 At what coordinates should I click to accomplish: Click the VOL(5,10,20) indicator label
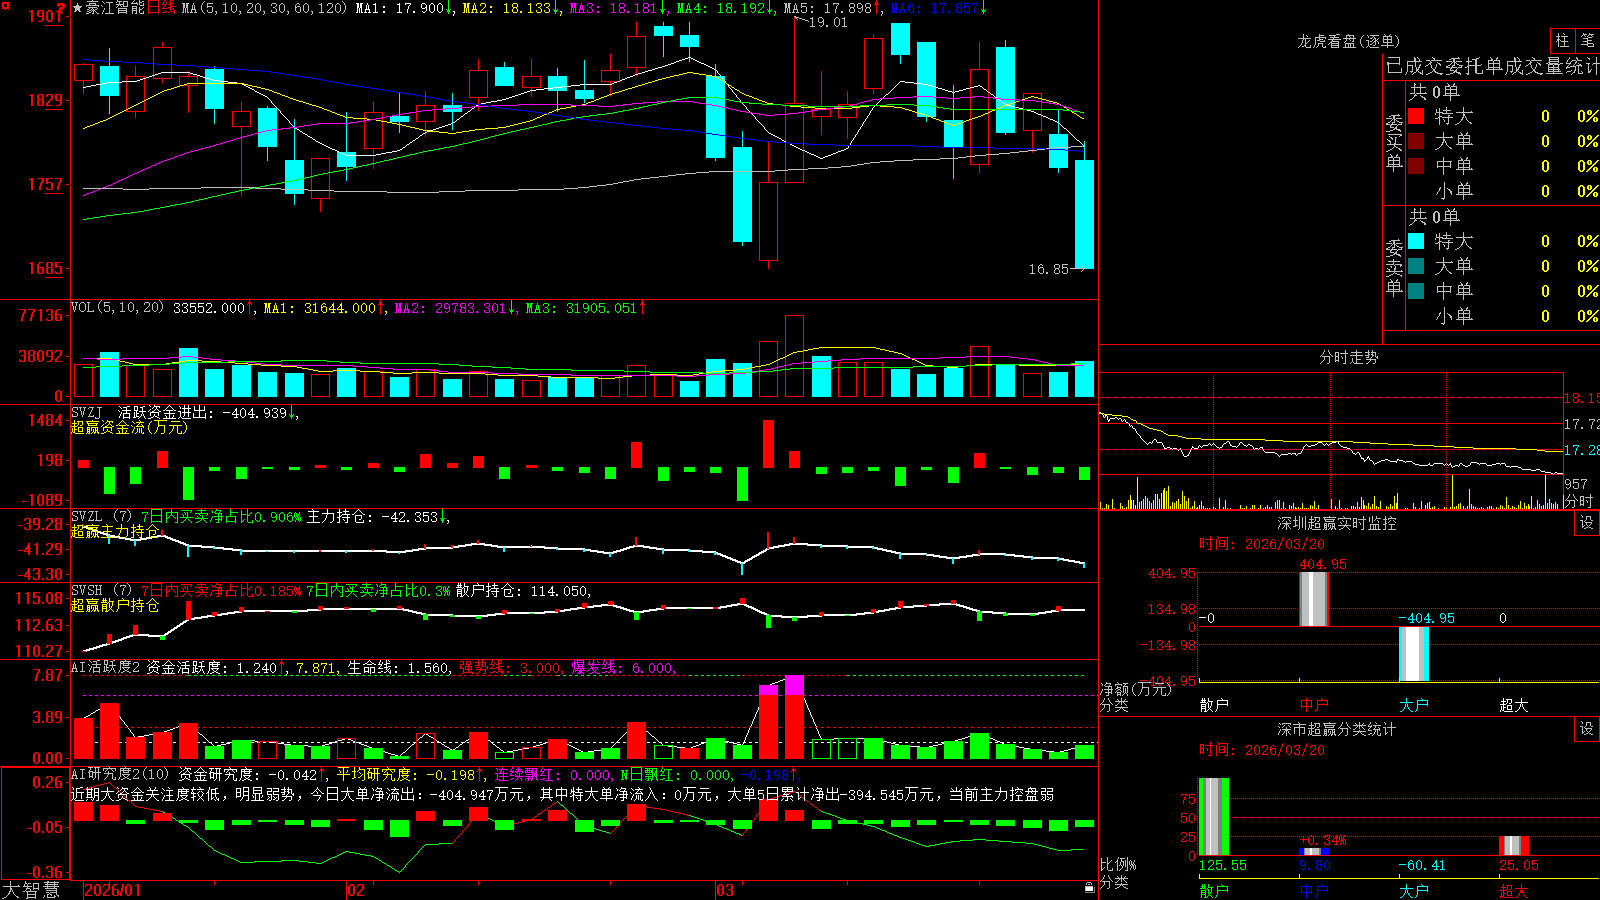118,308
